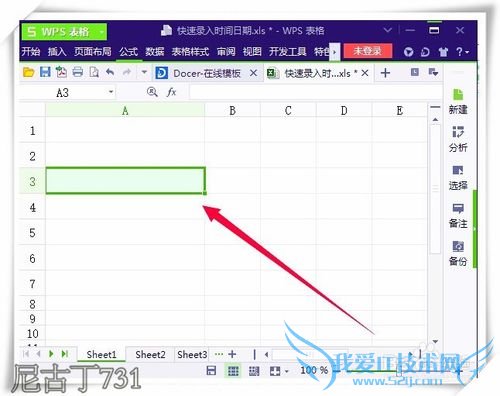Image resolution: width=500 pixels, height=396 pixels.
Task: Click the red 未登录 login button
Action: coord(368,51)
